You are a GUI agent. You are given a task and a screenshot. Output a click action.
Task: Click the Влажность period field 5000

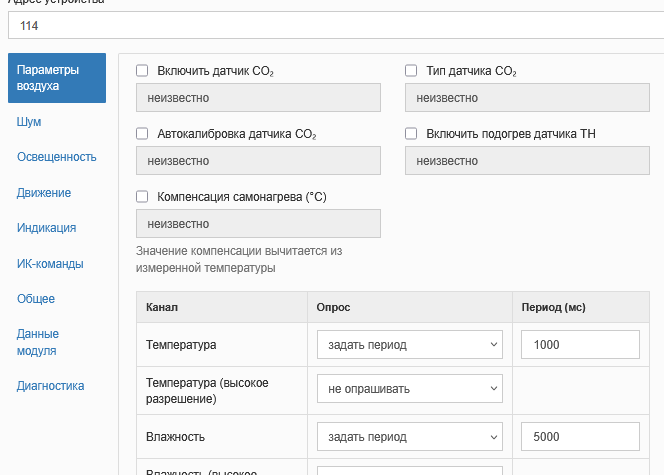[580, 437]
